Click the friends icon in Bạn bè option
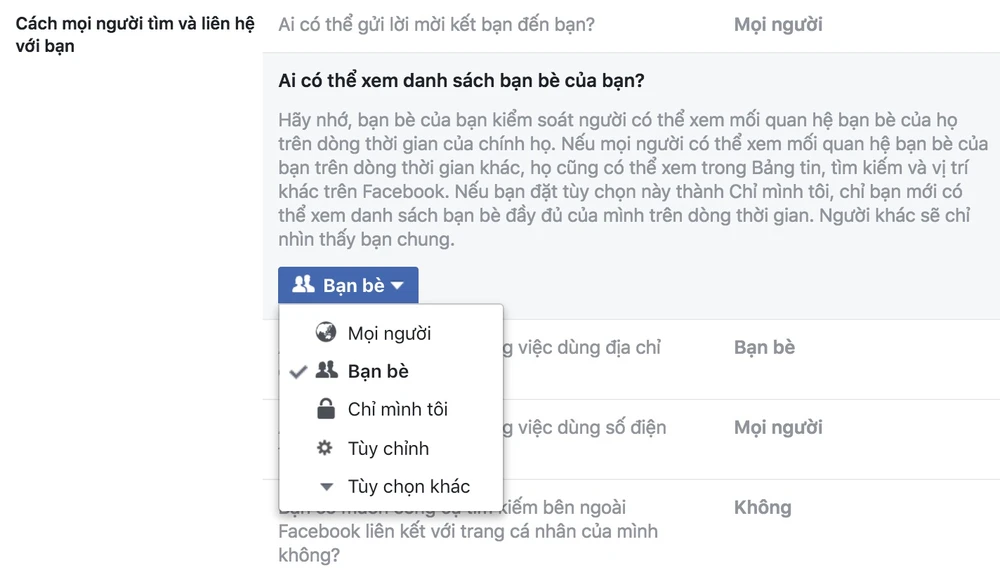This screenshot has height=570, width=1000. tap(326, 371)
